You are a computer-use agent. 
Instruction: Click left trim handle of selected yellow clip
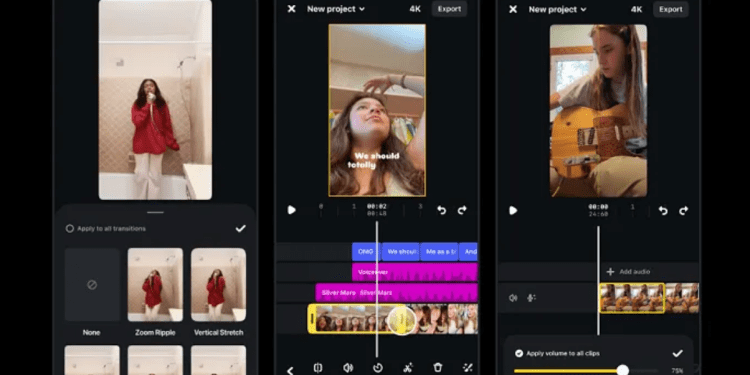[312, 319]
